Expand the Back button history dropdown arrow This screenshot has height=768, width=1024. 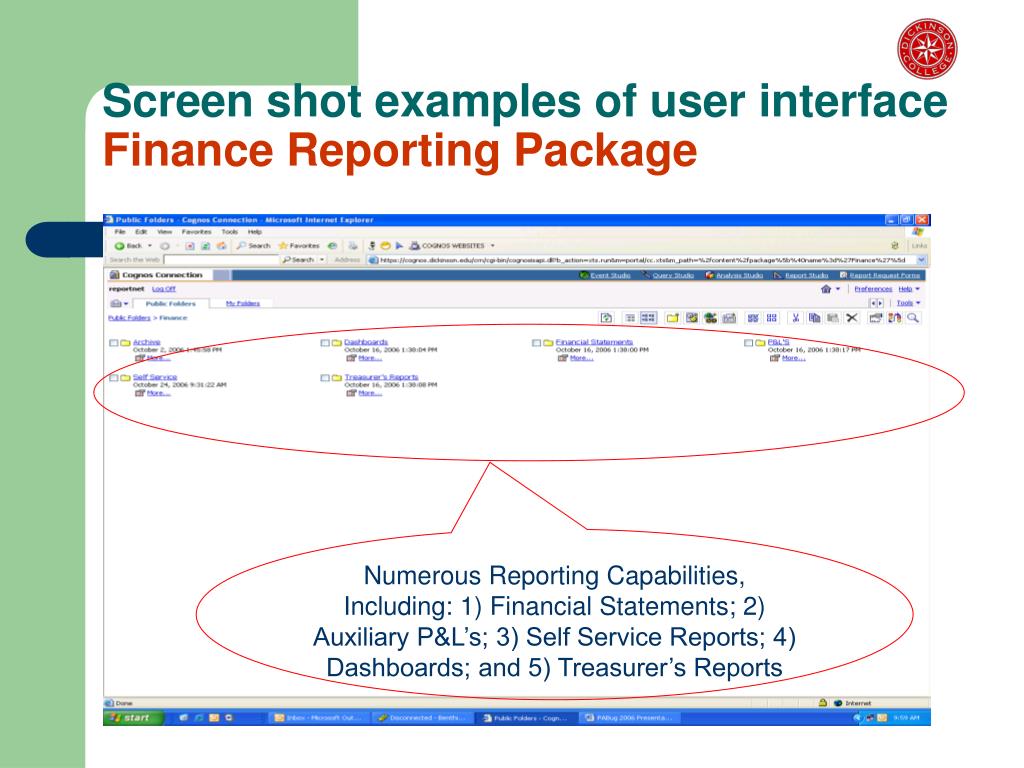pyautogui.click(x=150, y=246)
